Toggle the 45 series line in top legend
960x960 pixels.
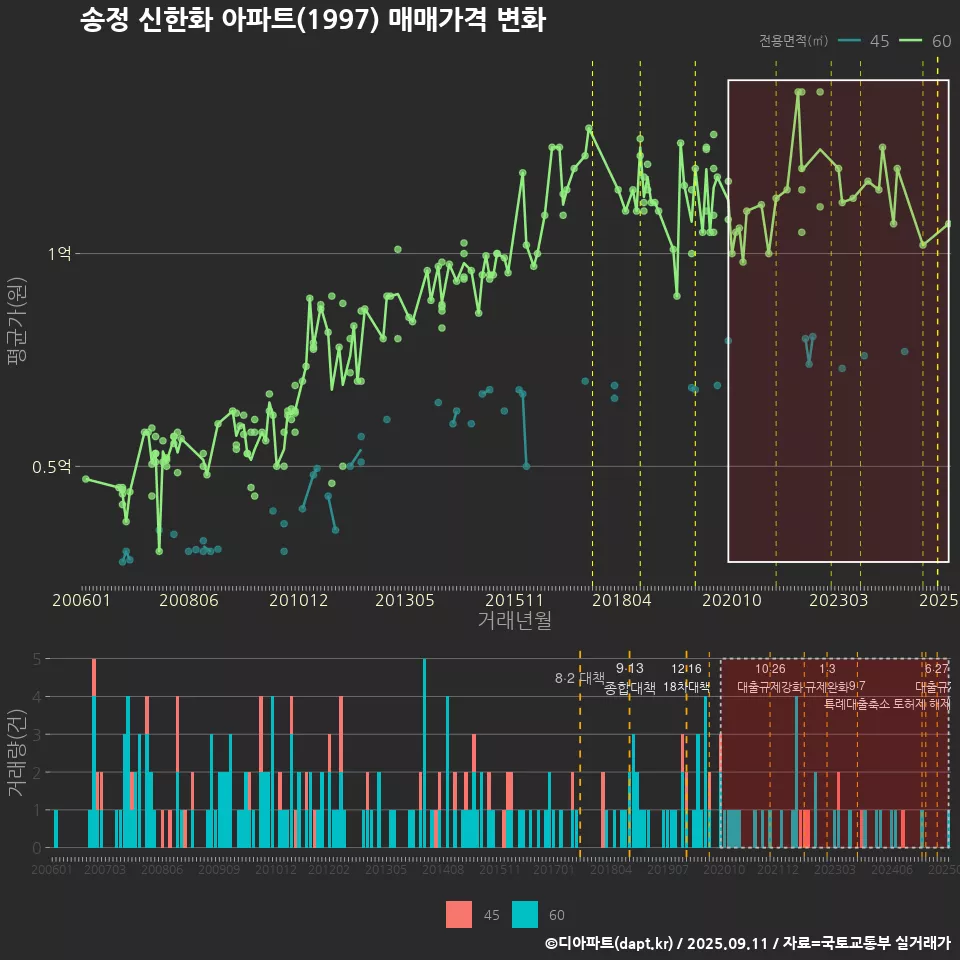coord(849,41)
